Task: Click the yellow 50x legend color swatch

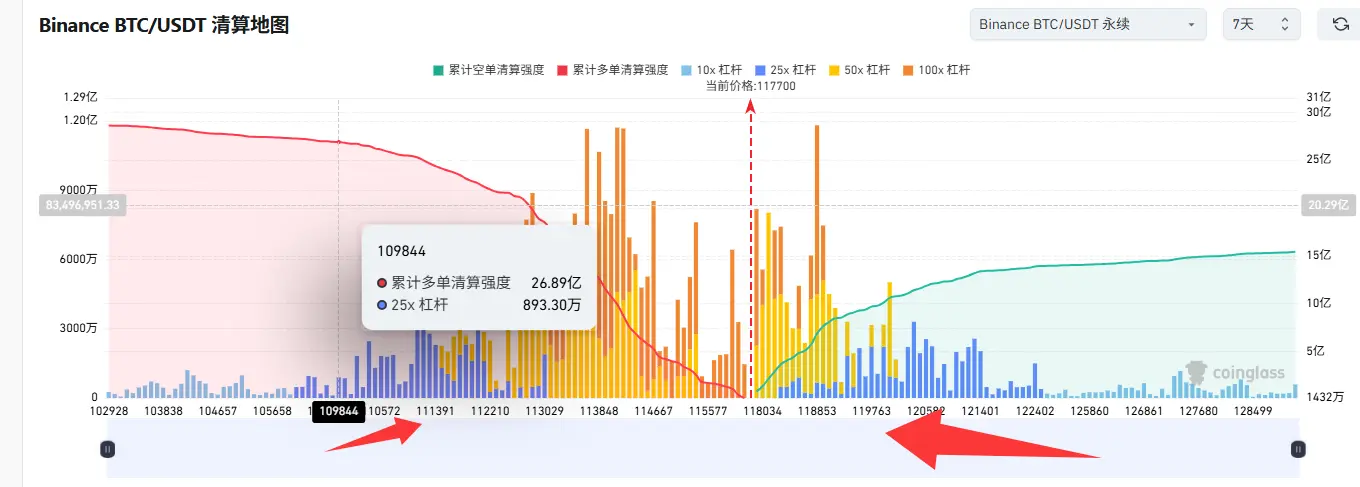Action: [833, 70]
